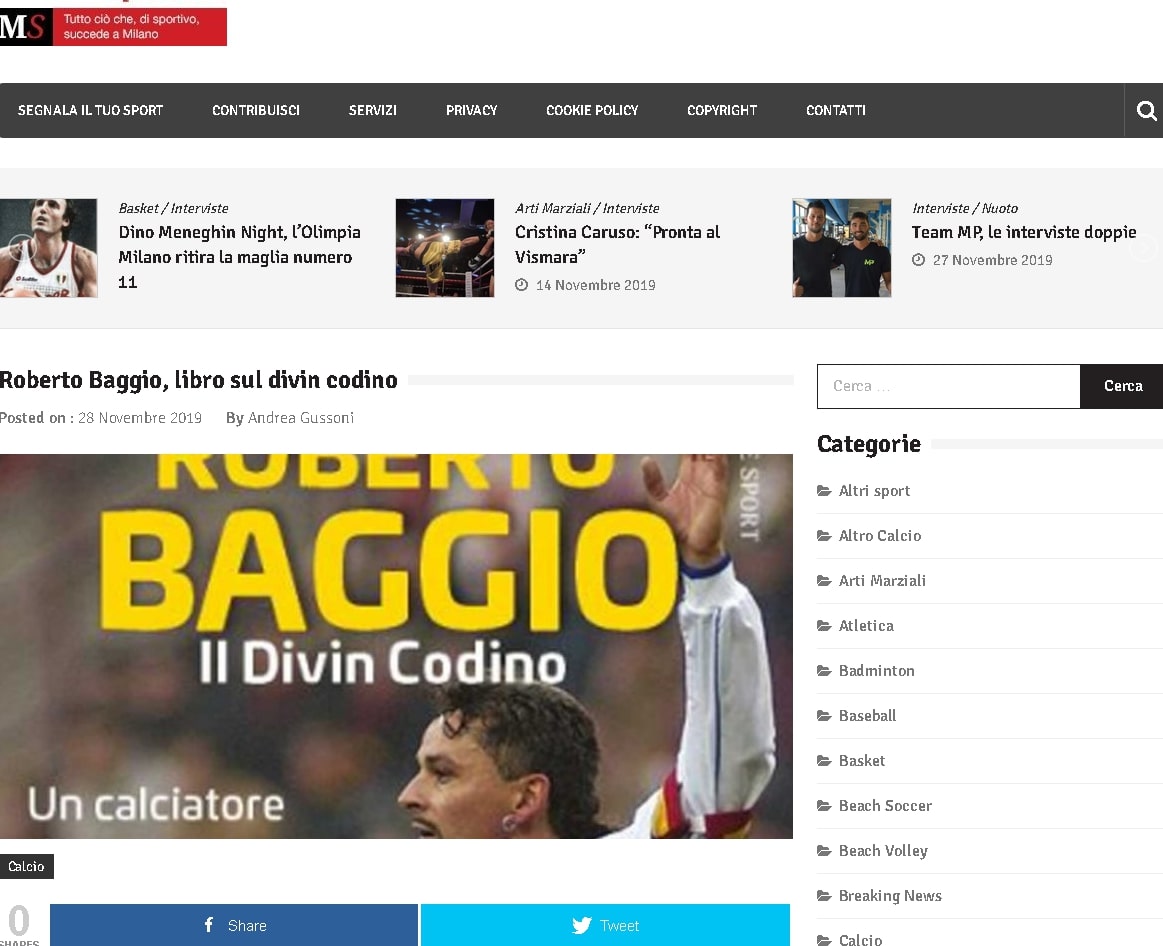This screenshot has height=946, width=1163.
Task: Open Segnala il tuo sport menu item
Action: (x=90, y=111)
